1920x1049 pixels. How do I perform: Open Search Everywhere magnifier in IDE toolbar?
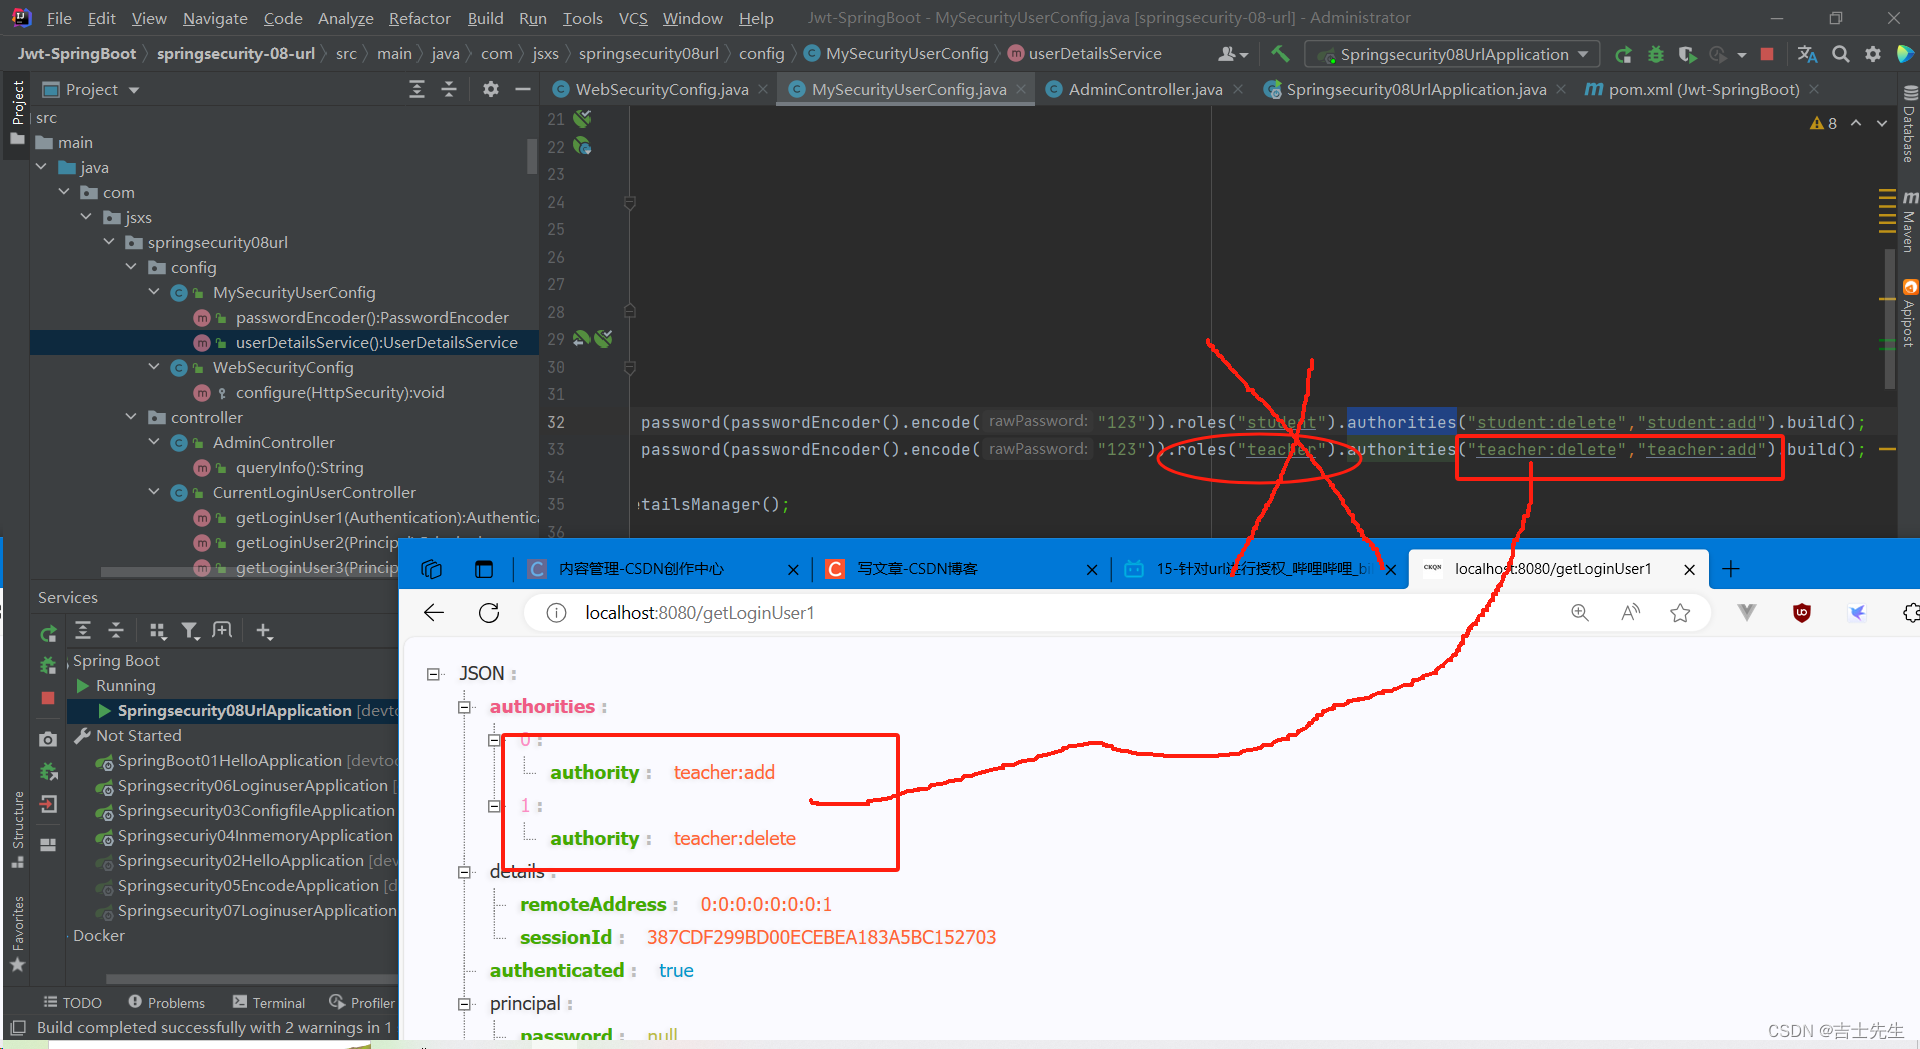pos(1840,54)
